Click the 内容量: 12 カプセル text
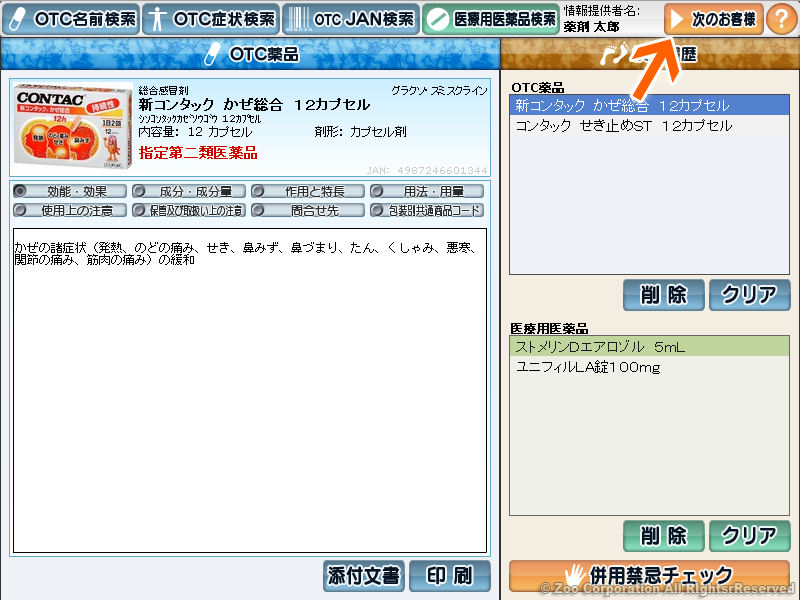 pos(195,132)
